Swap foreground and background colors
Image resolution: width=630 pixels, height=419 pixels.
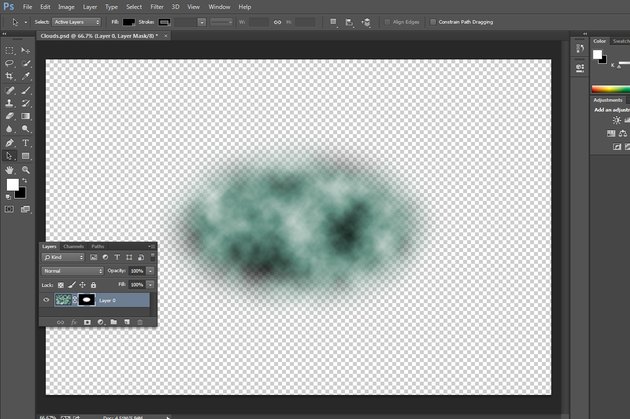(25, 180)
